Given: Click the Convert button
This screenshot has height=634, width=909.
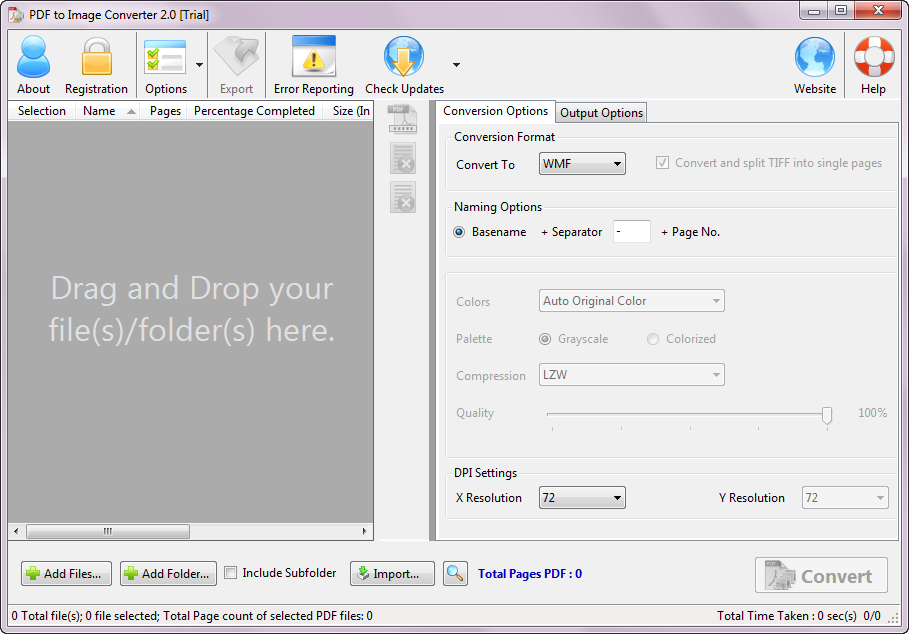Looking at the screenshot, I should pos(821,575).
